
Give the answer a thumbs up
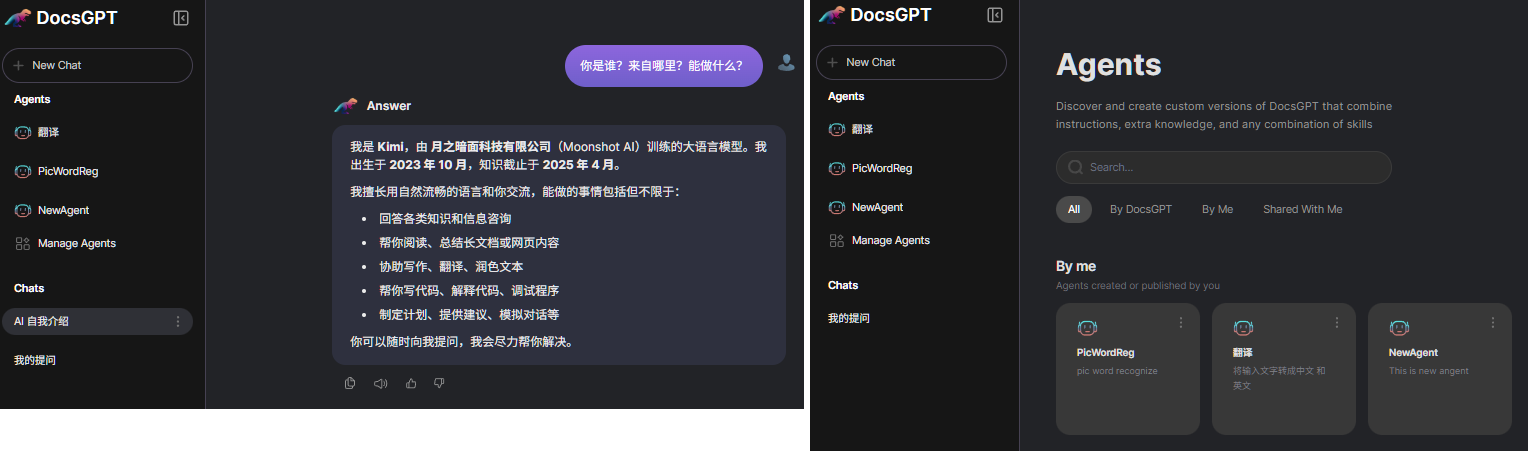pos(410,383)
